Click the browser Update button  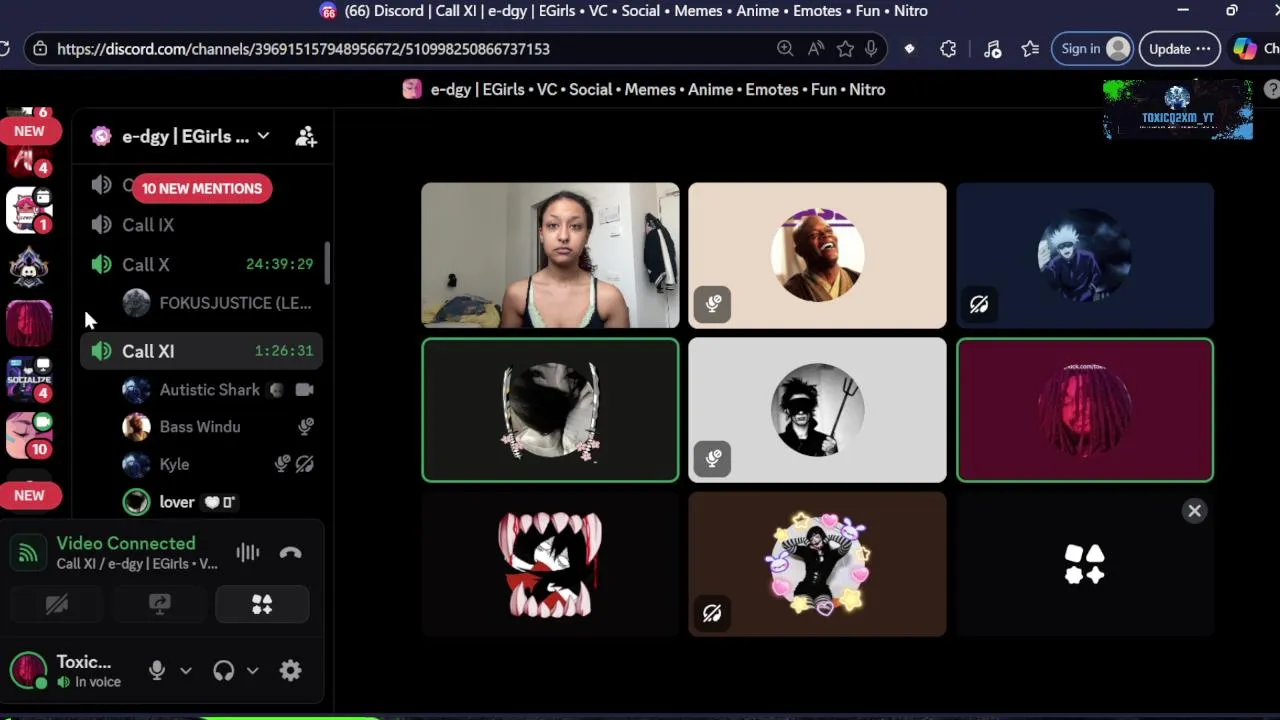point(1180,49)
